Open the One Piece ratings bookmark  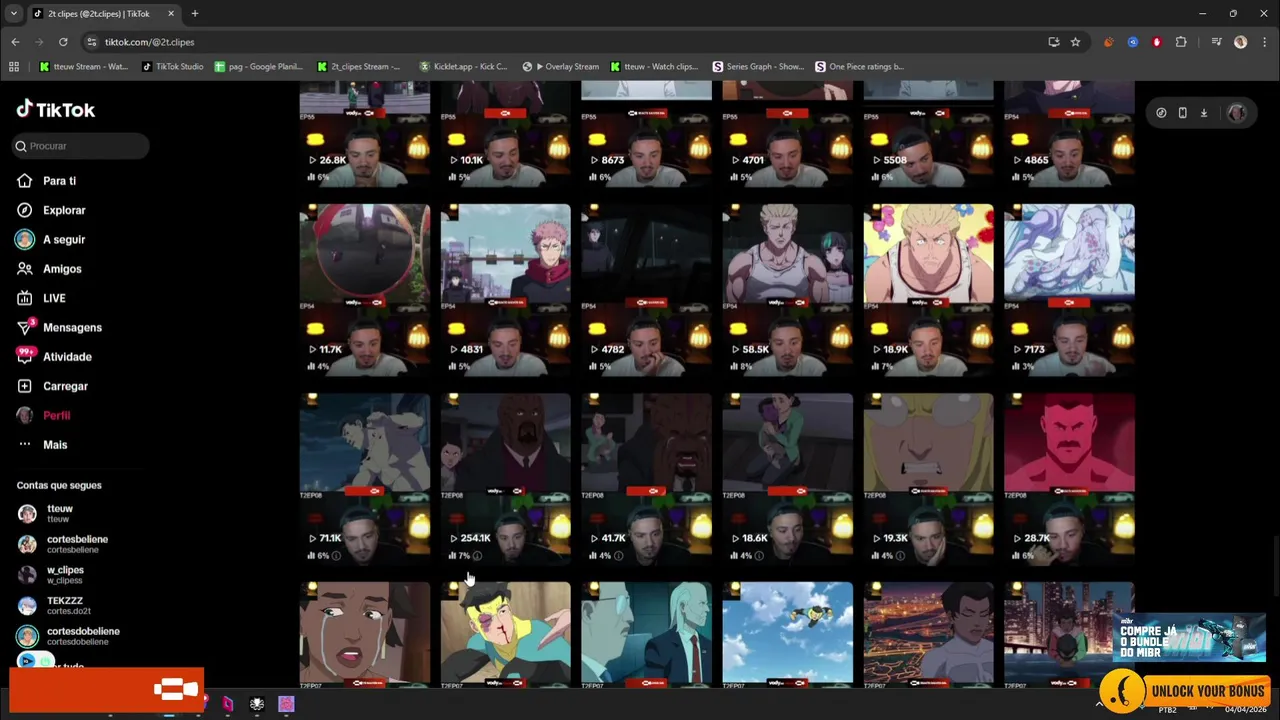[x=860, y=67]
